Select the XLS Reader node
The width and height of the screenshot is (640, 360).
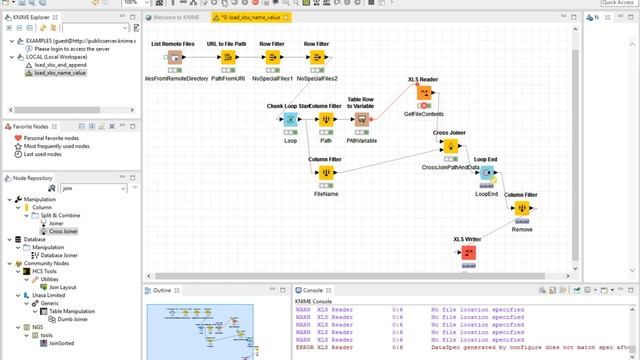pos(424,93)
